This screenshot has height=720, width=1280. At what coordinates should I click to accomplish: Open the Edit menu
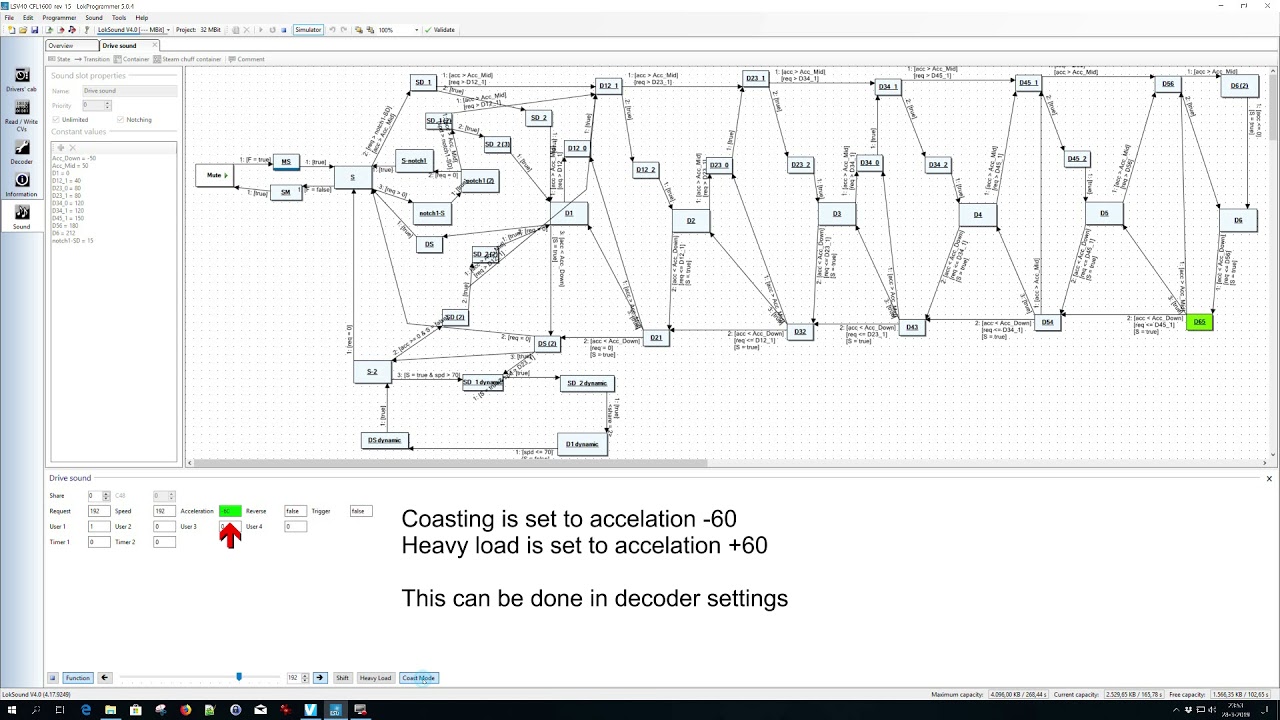click(28, 17)
